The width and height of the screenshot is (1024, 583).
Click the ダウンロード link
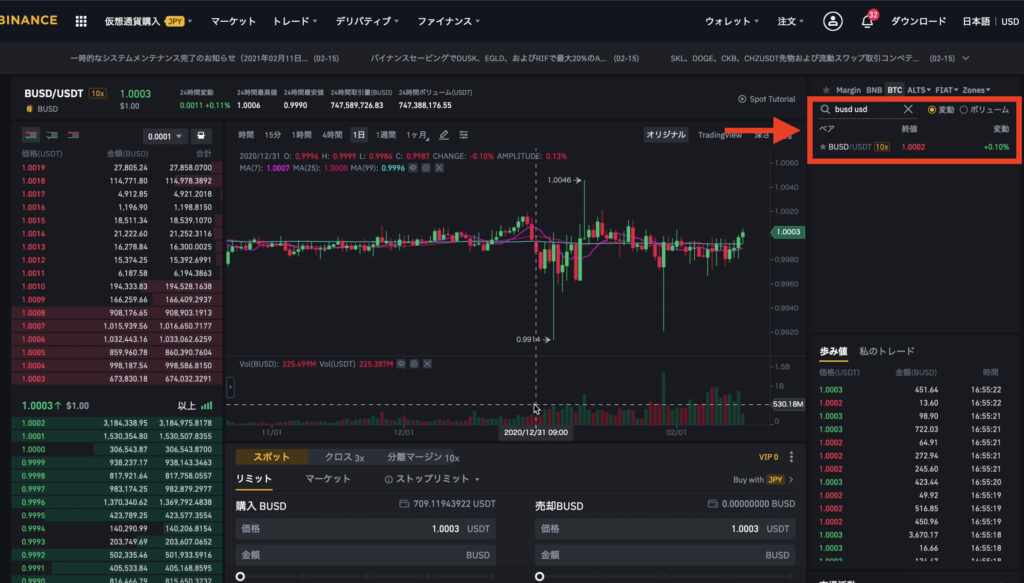click(x=918, y=22)
